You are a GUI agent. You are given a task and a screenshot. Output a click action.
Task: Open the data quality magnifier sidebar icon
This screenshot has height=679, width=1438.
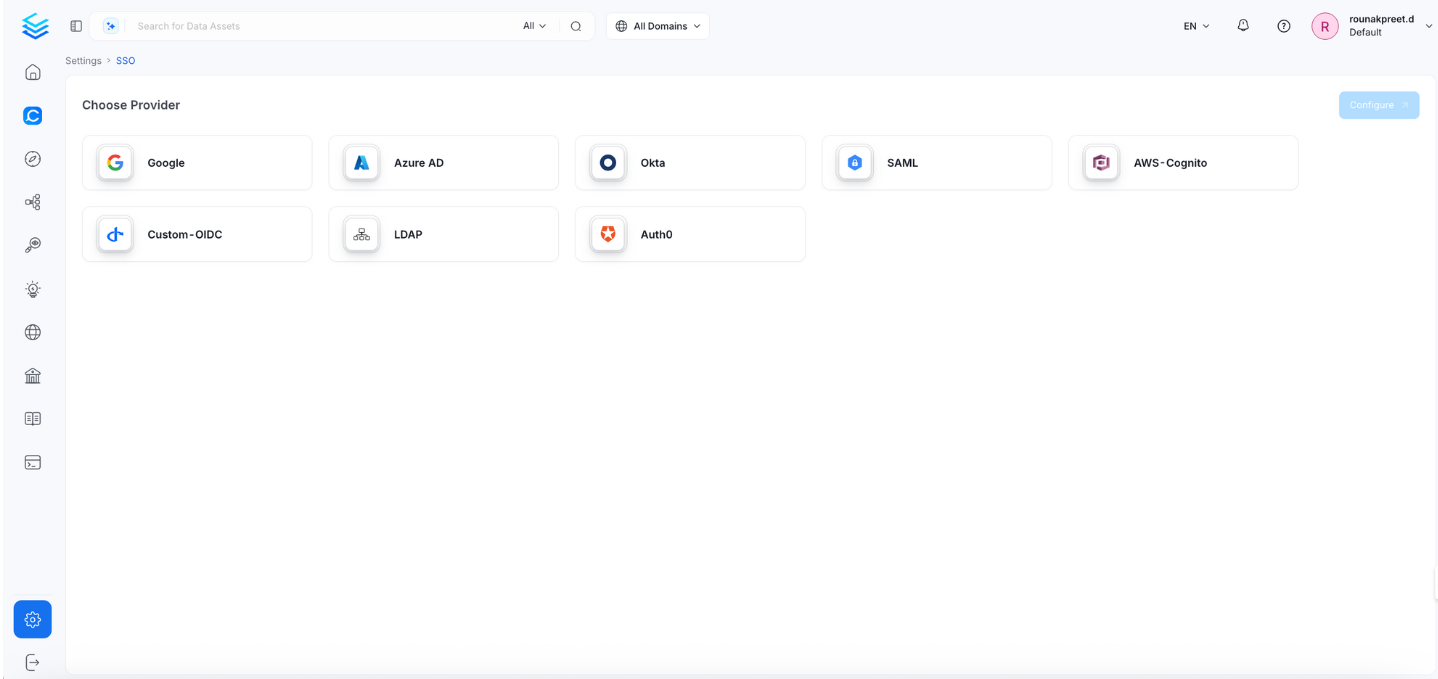33,245
